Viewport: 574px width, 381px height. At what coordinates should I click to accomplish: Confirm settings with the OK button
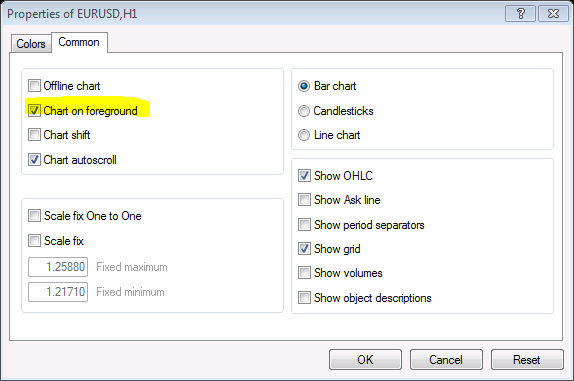point(365,359)
